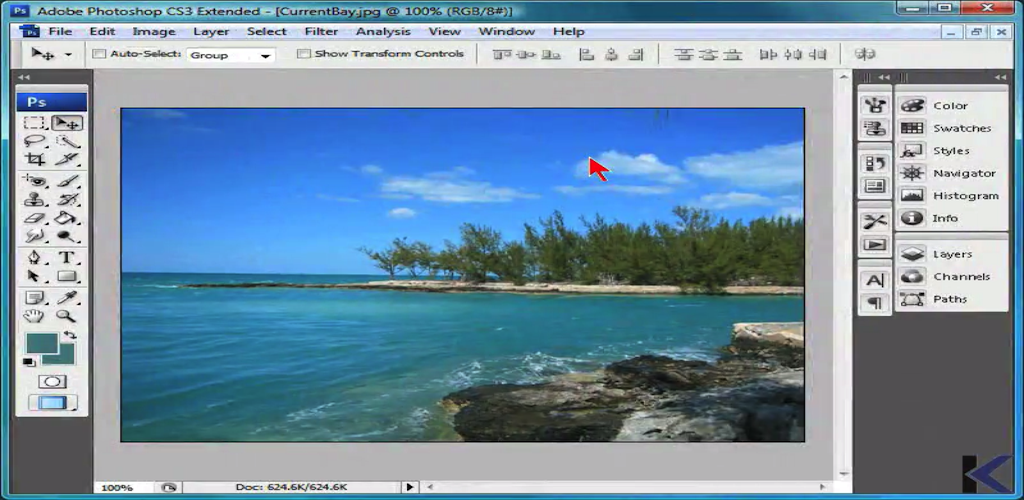Choose the Crop tool
The image size is (1024, 500).
pyautogui.click(x=36, y=159)
